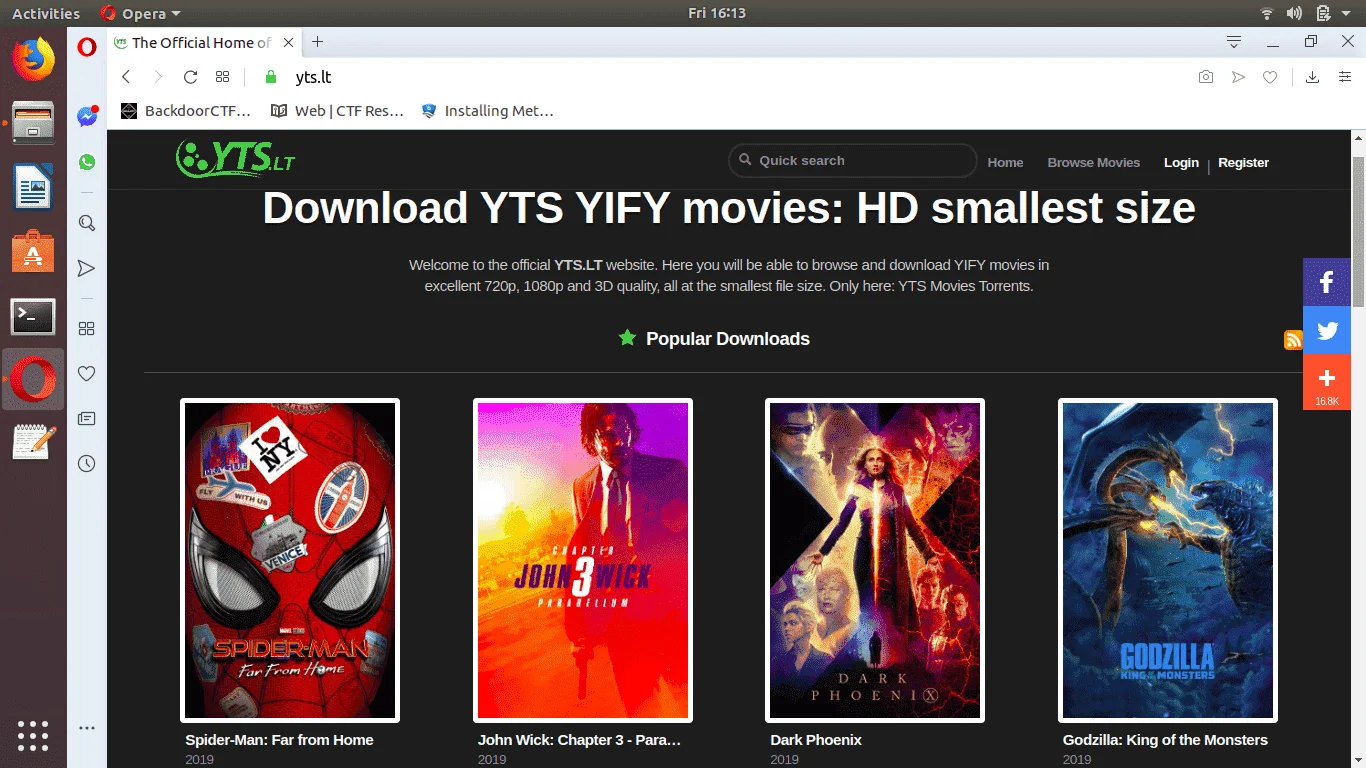Click the Register link
This screenshot has width=1366, height=768.
coord(1243,163)
